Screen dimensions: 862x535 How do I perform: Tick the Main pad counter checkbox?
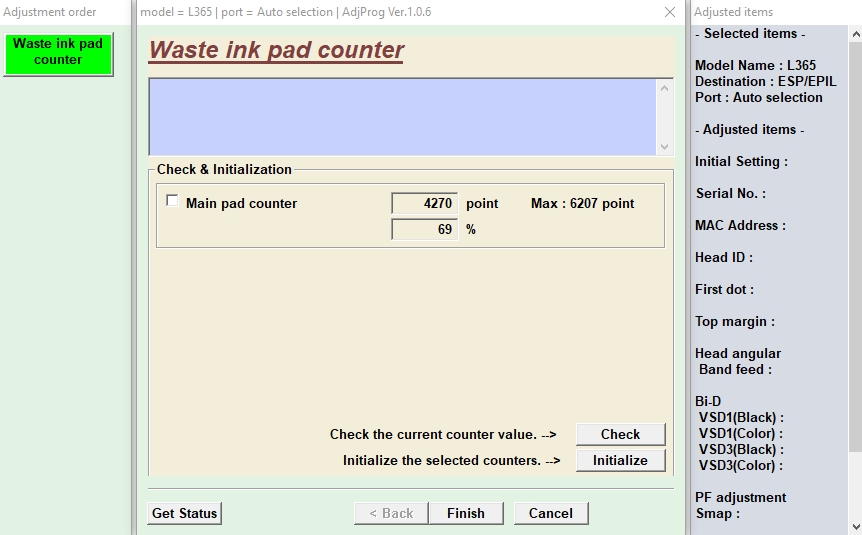tap(172, 201)
